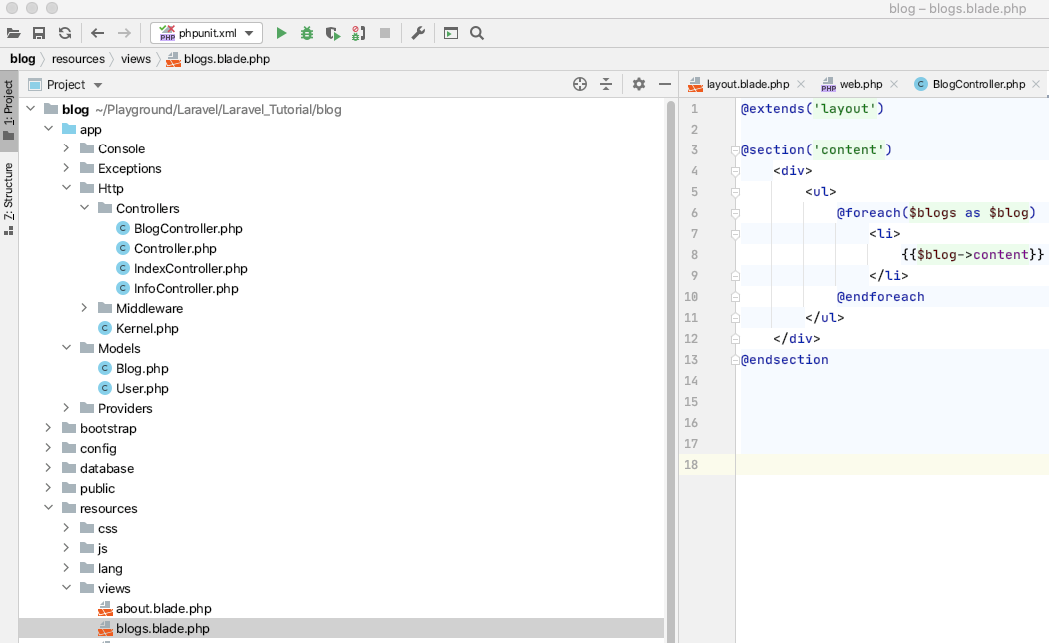The image size is (1049, 643).
Task: Fold the @foreach block in the gutter
Action: [735, 213]
